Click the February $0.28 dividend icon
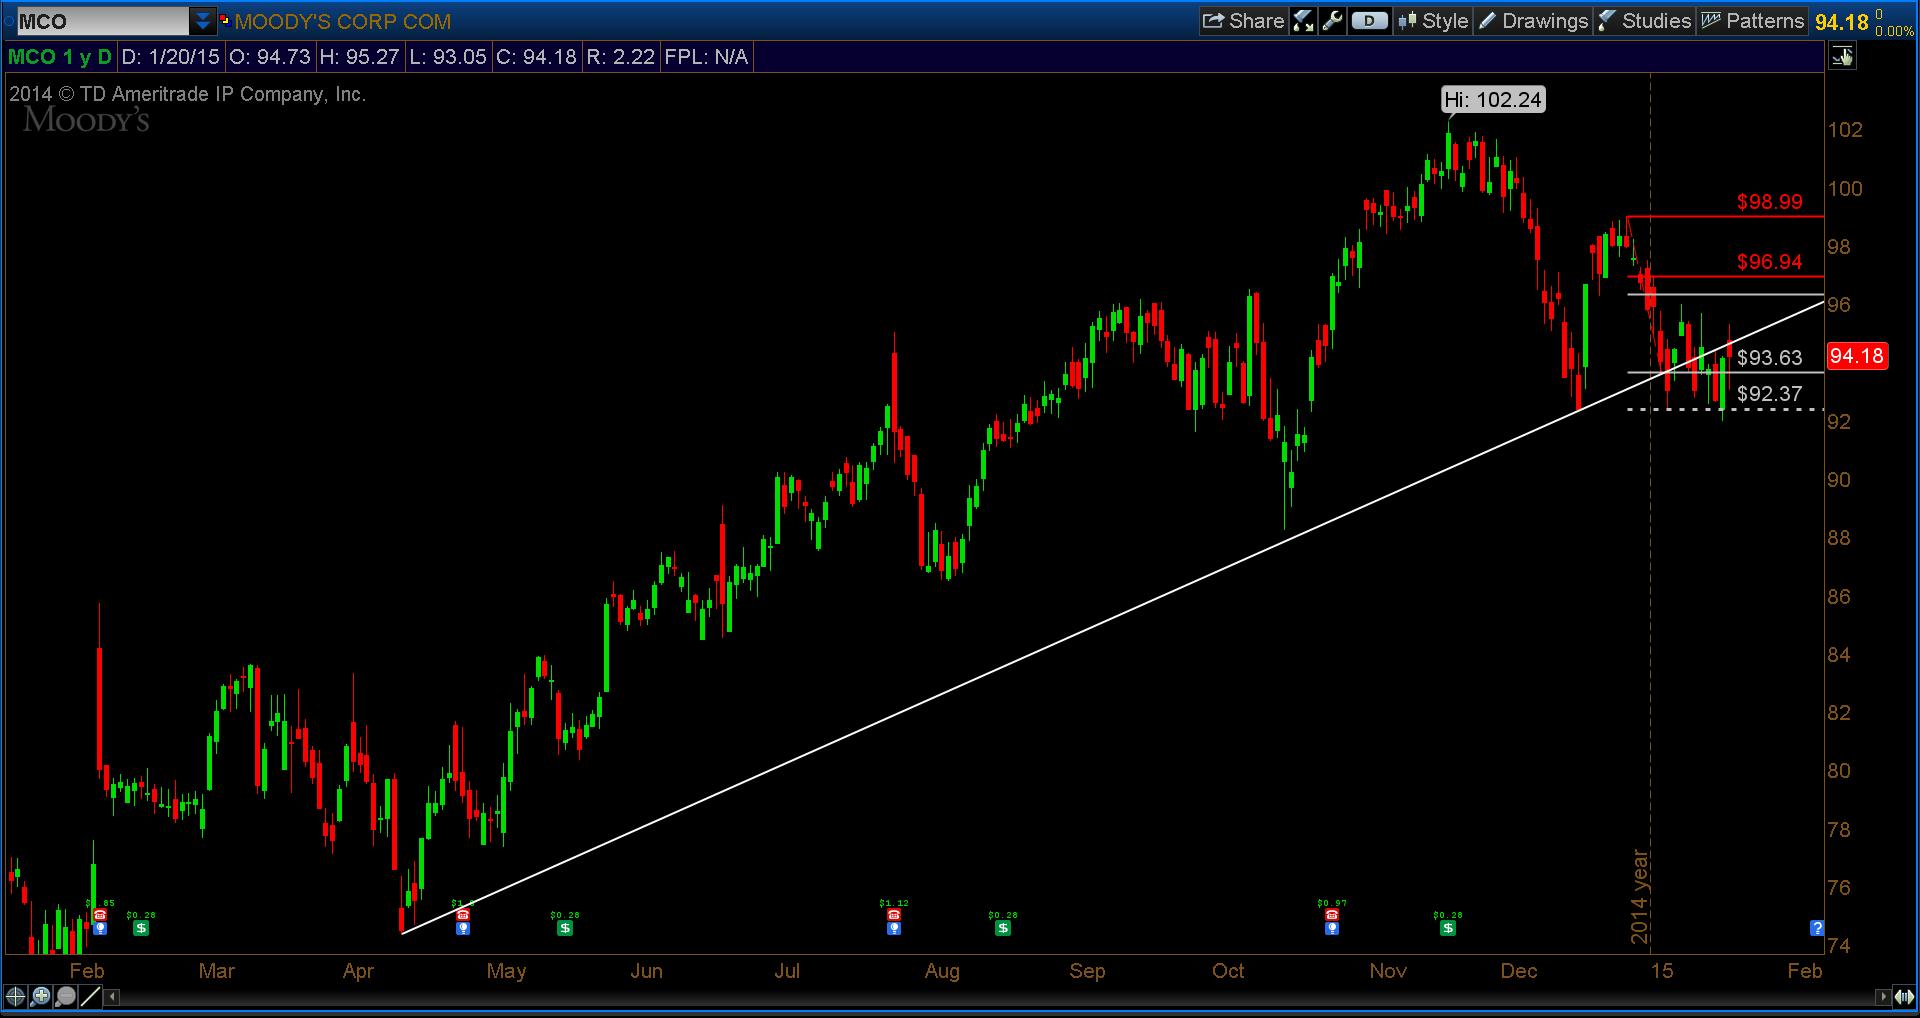Viewport: 1920px width, 1018px height. (141, 928)
